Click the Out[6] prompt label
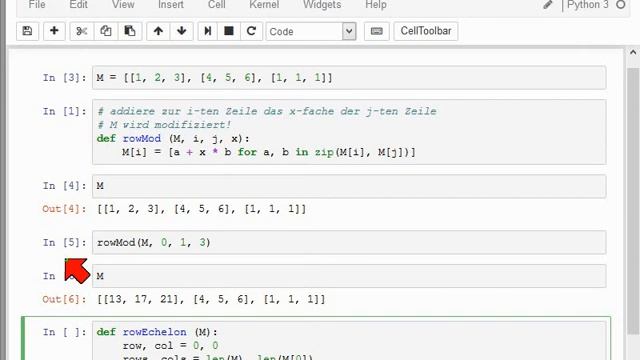 [64, 299]
